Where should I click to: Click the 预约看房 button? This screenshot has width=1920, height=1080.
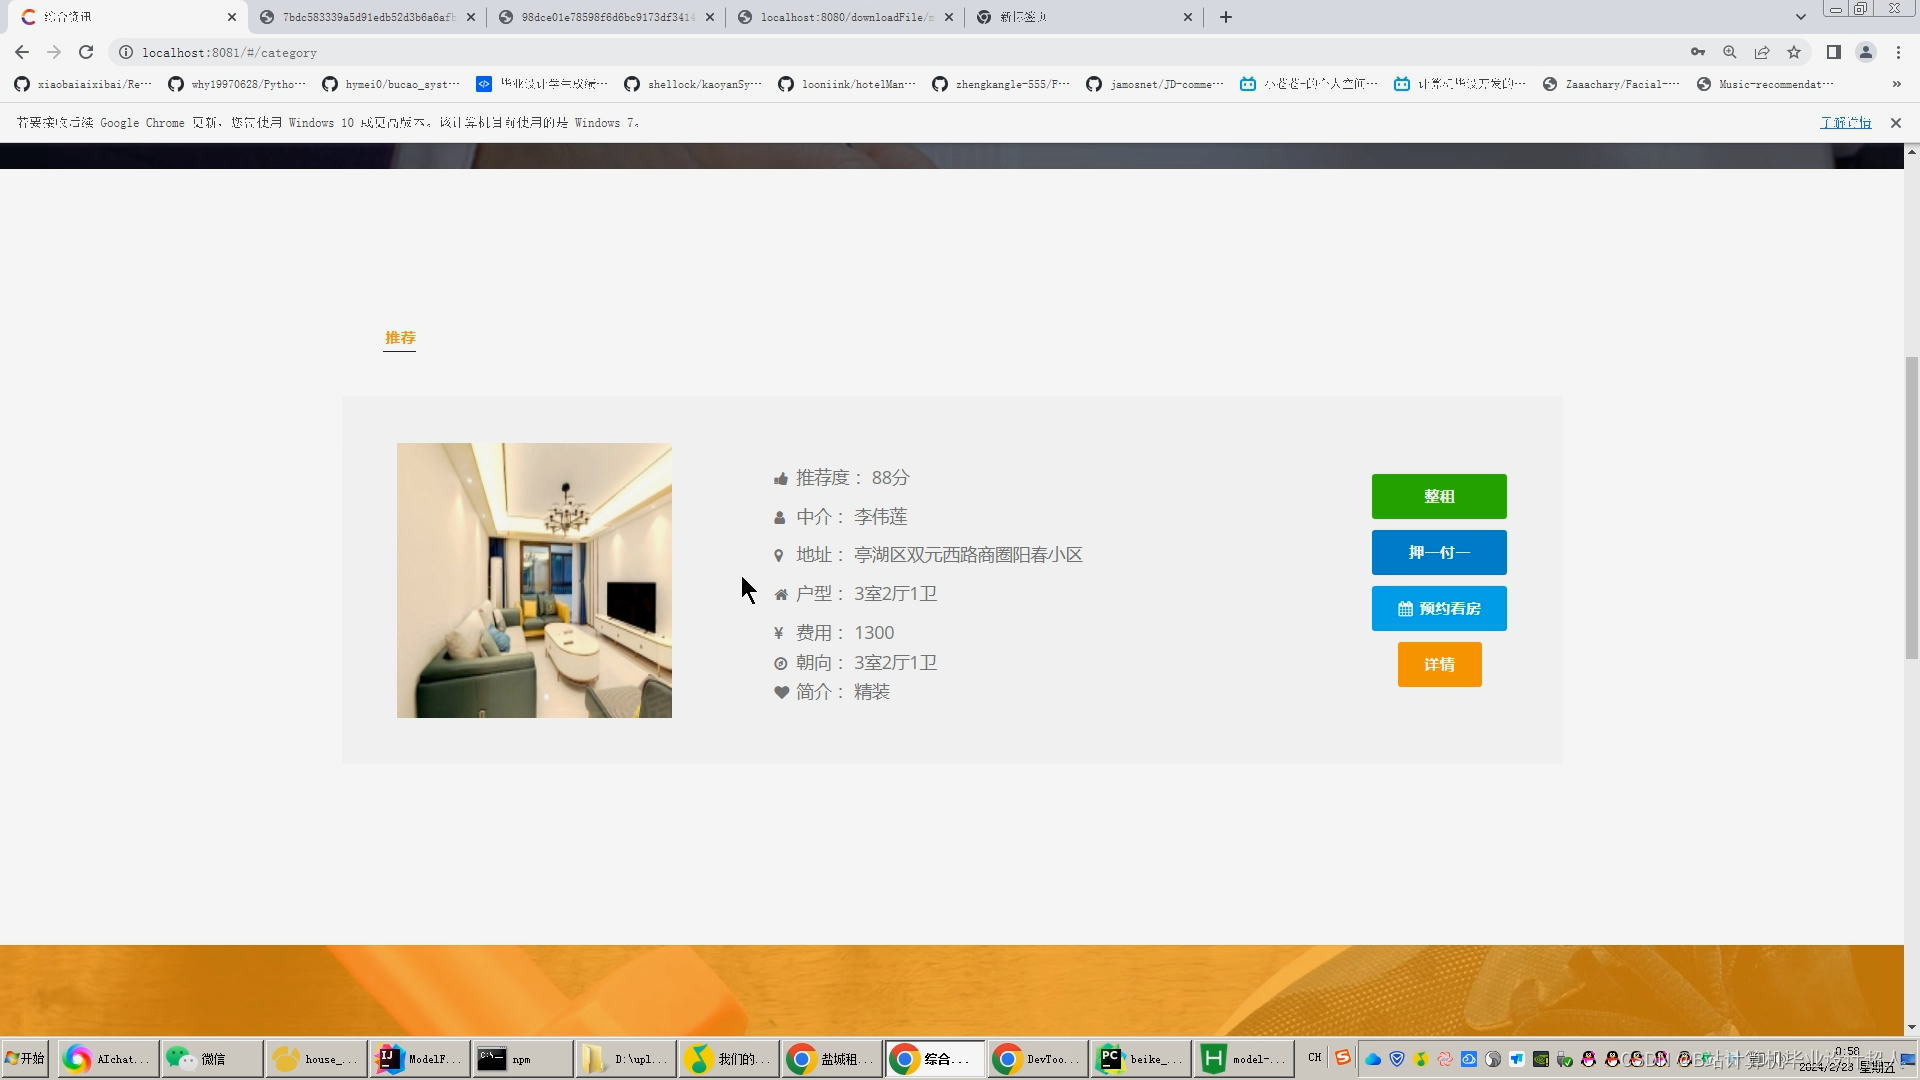[x=1439, y=608]
